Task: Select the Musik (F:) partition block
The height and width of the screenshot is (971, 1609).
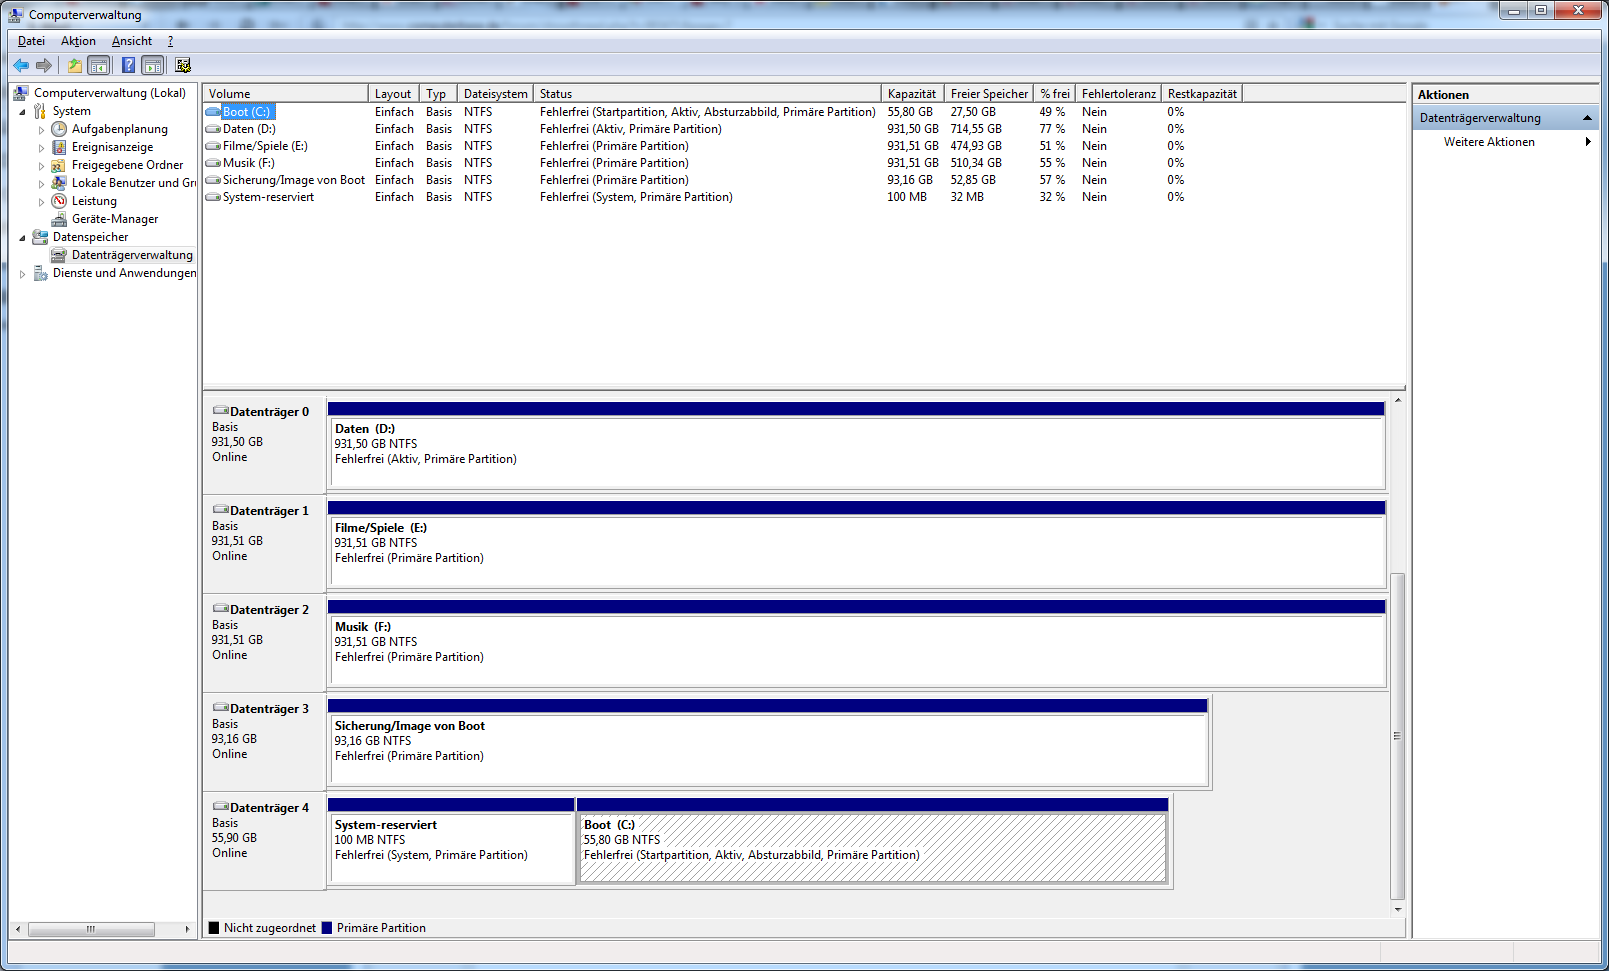Action: pyautogui.click(x=856, y=643)
